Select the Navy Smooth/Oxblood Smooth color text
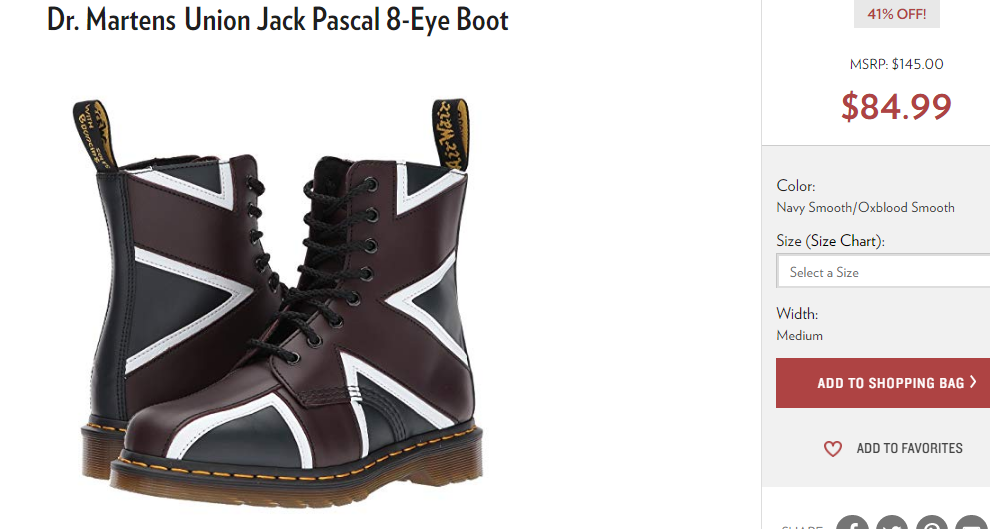Screen dimensions: 990x529 [865, 208]
